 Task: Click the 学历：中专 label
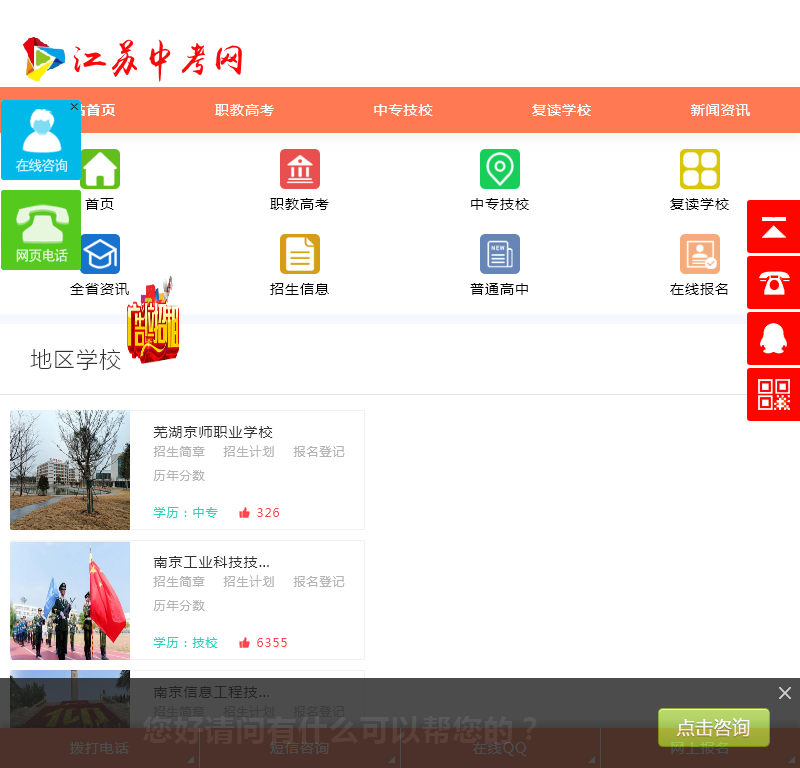click(185, 513)
